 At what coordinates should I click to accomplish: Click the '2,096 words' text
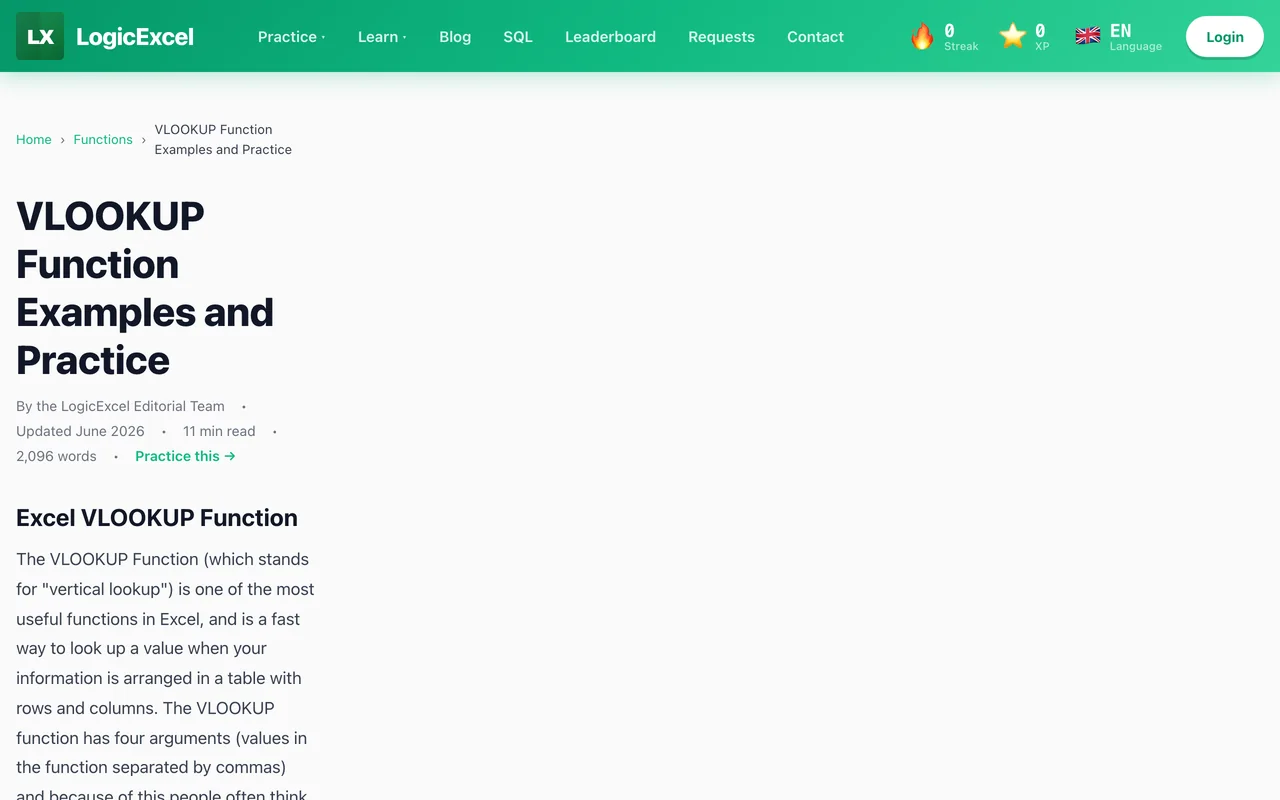pyautogui.click(x=56, y=456)
